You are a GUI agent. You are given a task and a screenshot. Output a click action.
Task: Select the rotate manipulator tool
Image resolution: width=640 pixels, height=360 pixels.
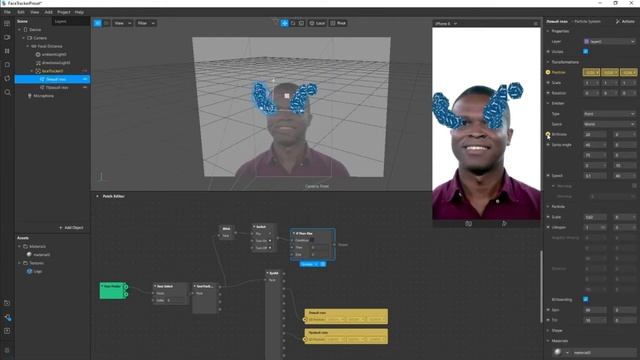(293, 23)
